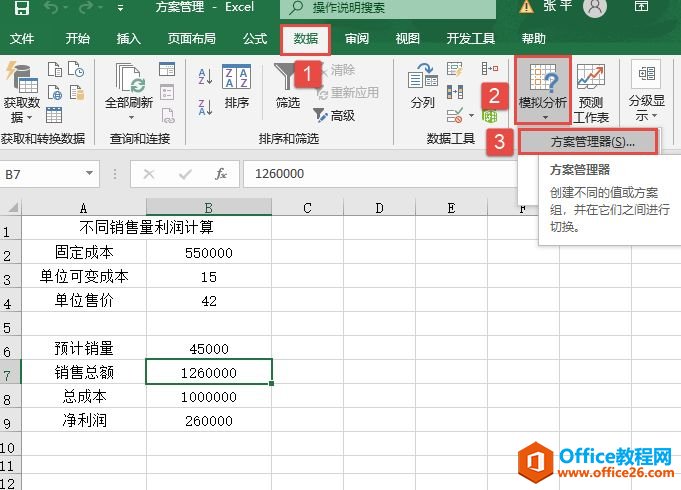Open the 获取数据 dropdown button
681x490 pixels.
coord(22,92)
